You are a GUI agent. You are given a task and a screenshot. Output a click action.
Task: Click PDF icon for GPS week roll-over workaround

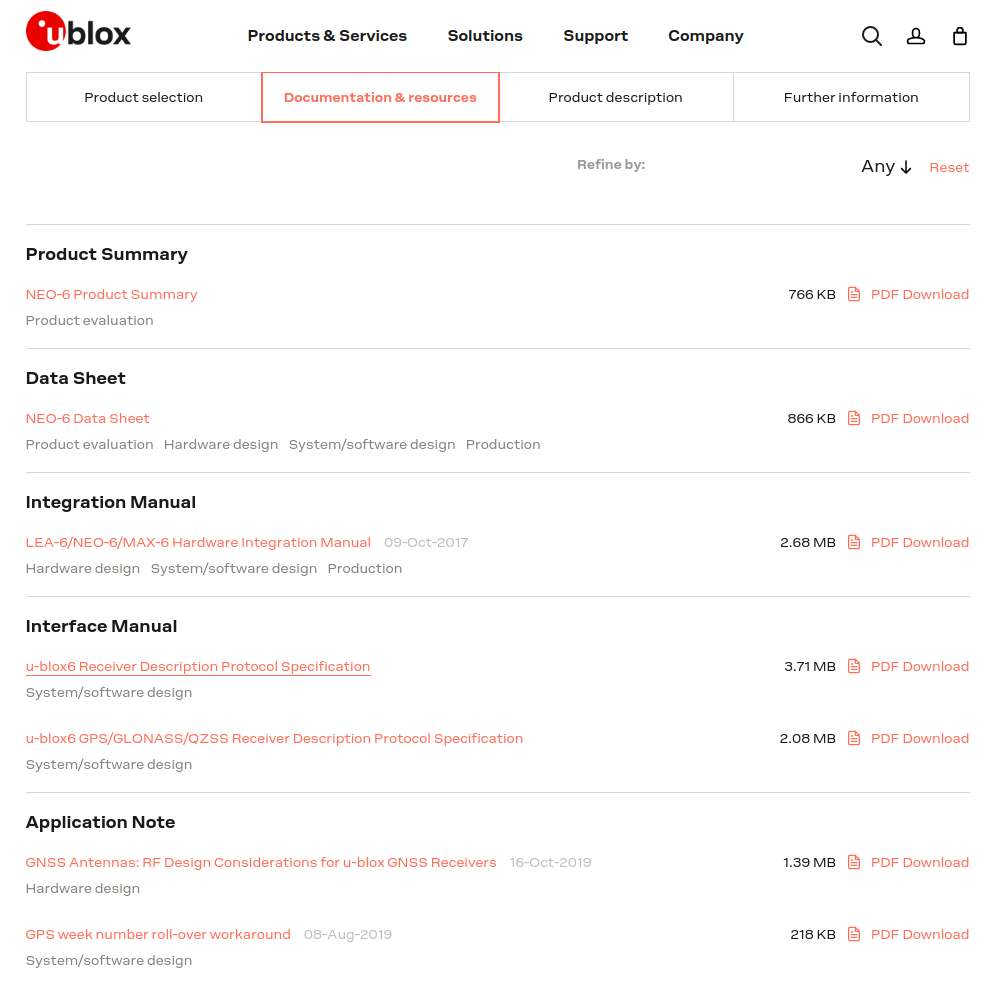(x=853, y=934)
